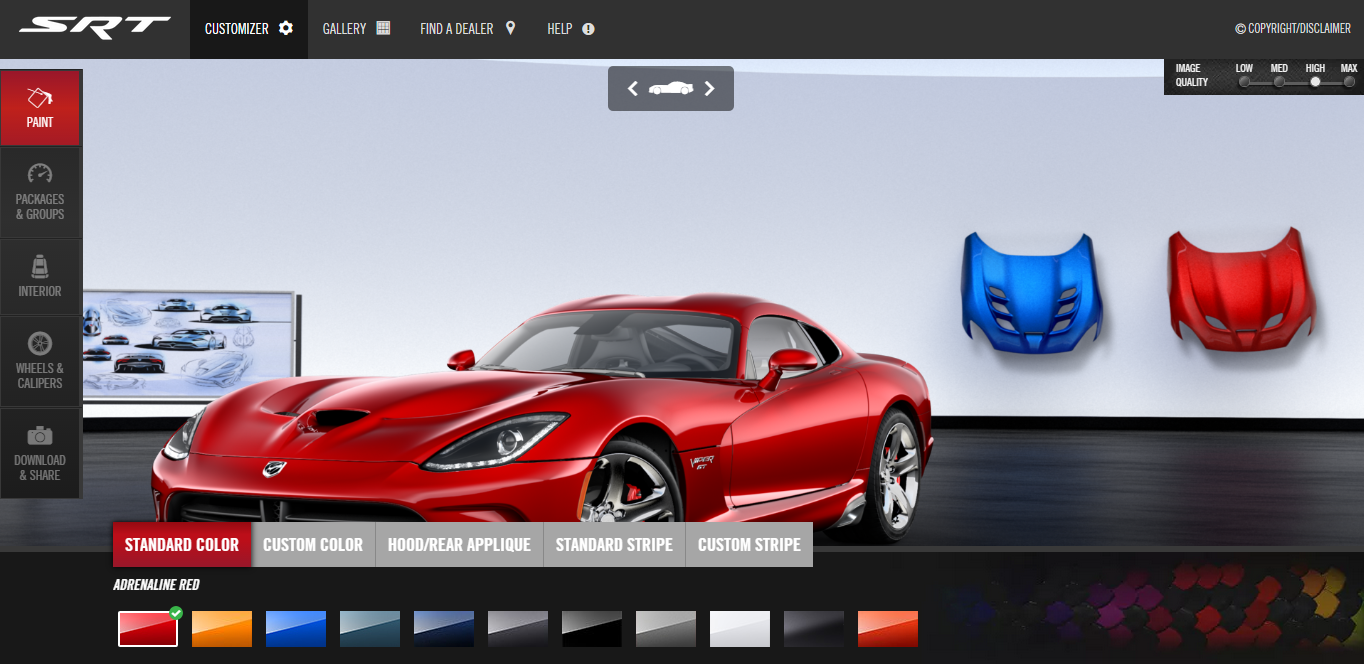The height and width of the screenshot is (664, 1364).
Task: Open Packages & Groups panel
Action: (40, 193)
